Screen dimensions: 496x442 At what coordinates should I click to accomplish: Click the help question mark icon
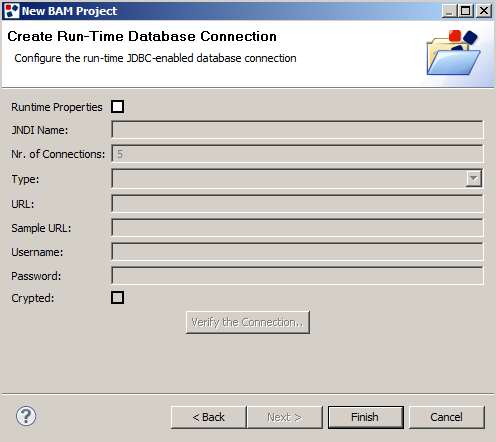coord(26,416)
